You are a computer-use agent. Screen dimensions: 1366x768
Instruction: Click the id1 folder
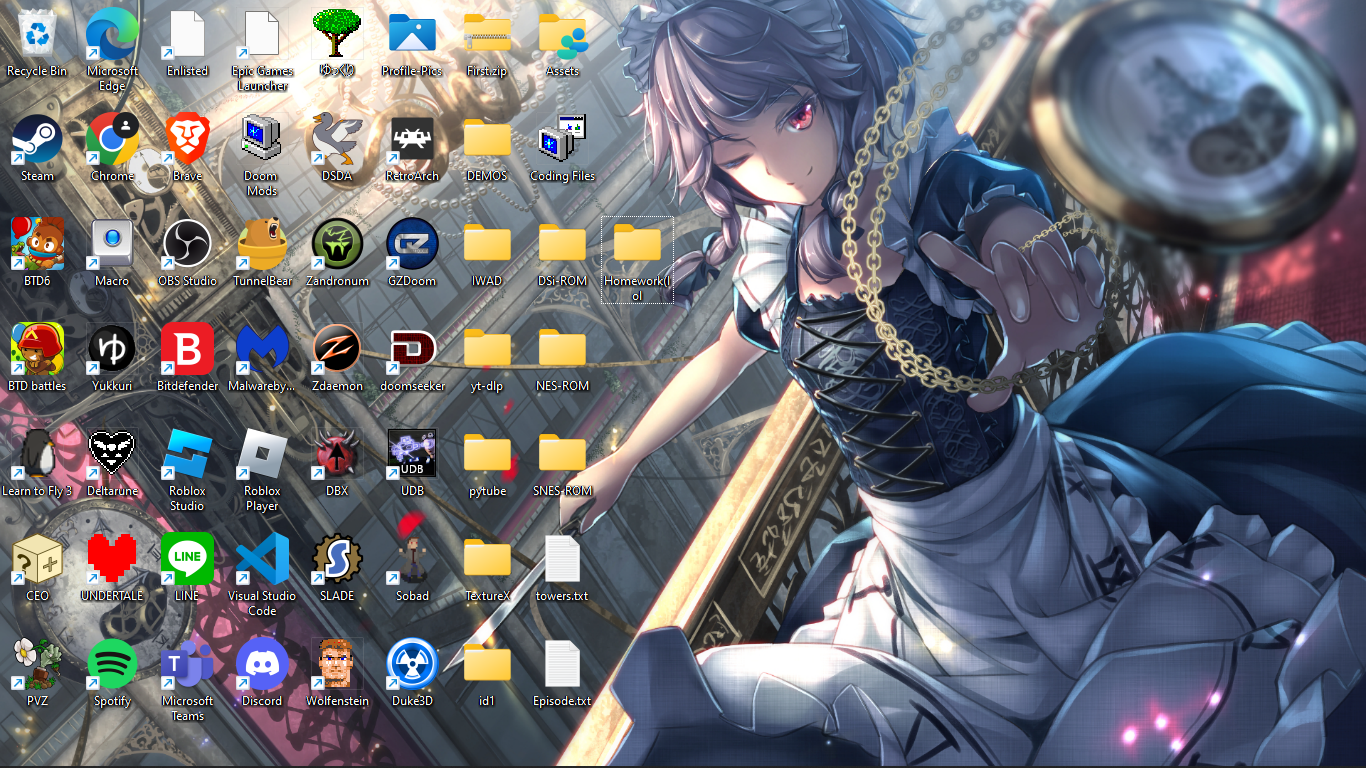[x=487, y=665]
